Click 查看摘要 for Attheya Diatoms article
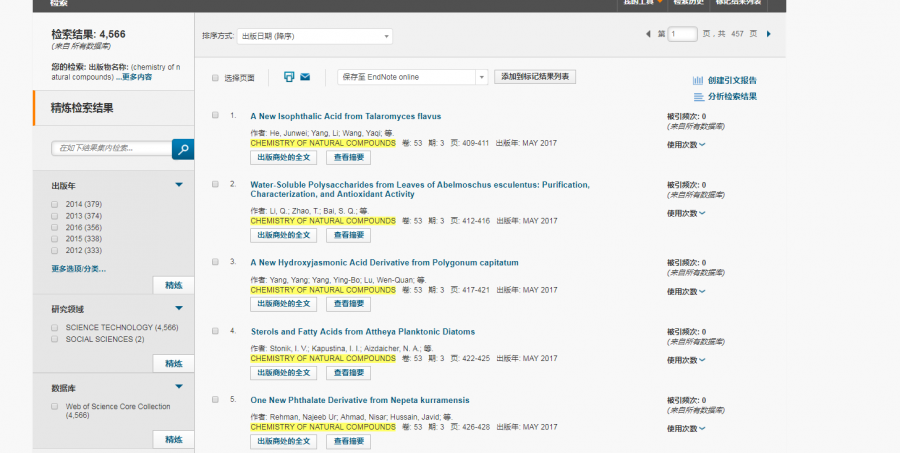 pyautogui.click(x=348, y=373)
